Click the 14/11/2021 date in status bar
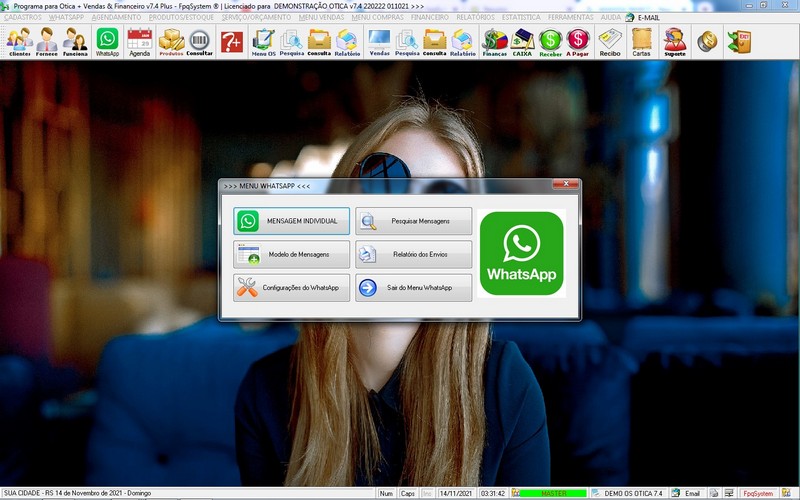Image resolution: width=800 pixels, height=500 pixels. pyautogui.click(x=456, y=493)
